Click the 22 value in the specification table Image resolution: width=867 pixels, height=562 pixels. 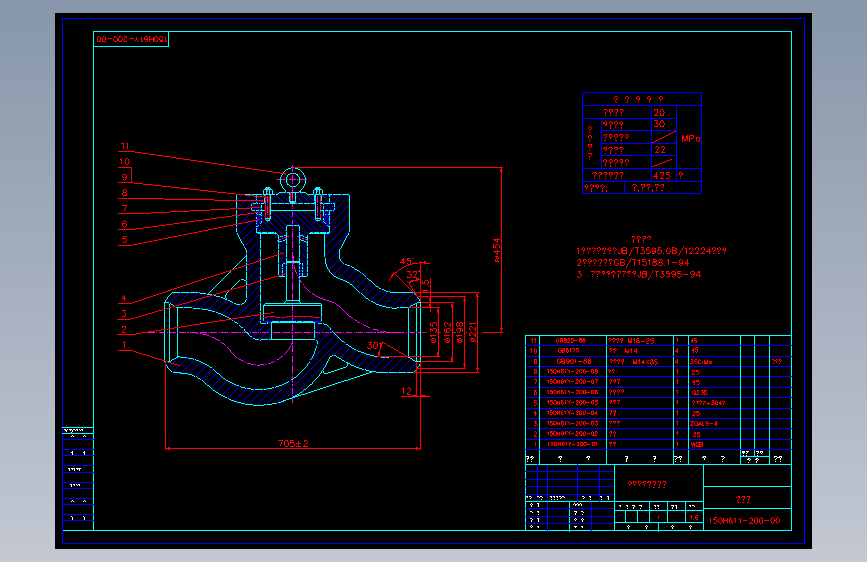click(x=660, y=150)
